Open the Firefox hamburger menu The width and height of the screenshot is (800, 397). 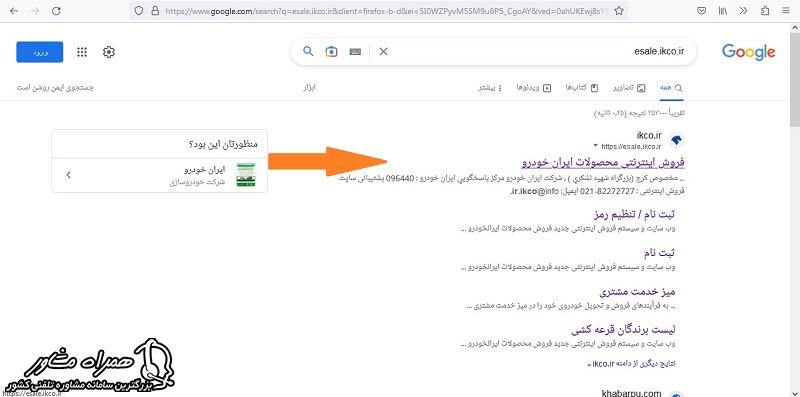point(785,11)
